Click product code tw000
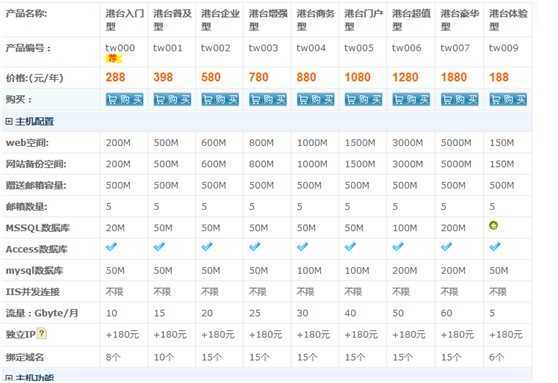Image resolution: width=558 pixels, height=383 pixels. 120,48
